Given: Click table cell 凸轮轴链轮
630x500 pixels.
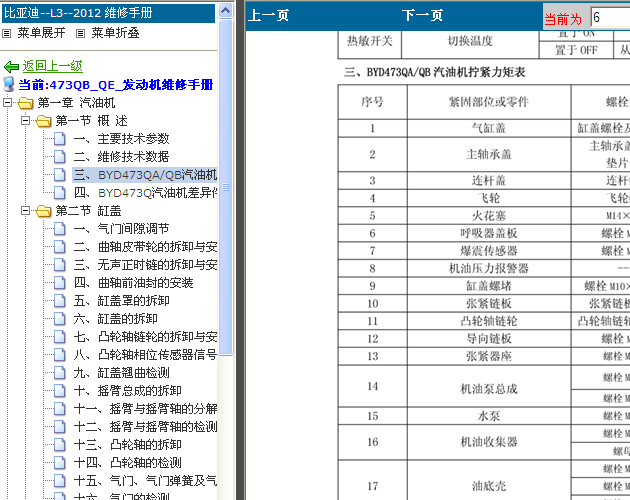Looking at the screenshot, I should coord(489,321).
